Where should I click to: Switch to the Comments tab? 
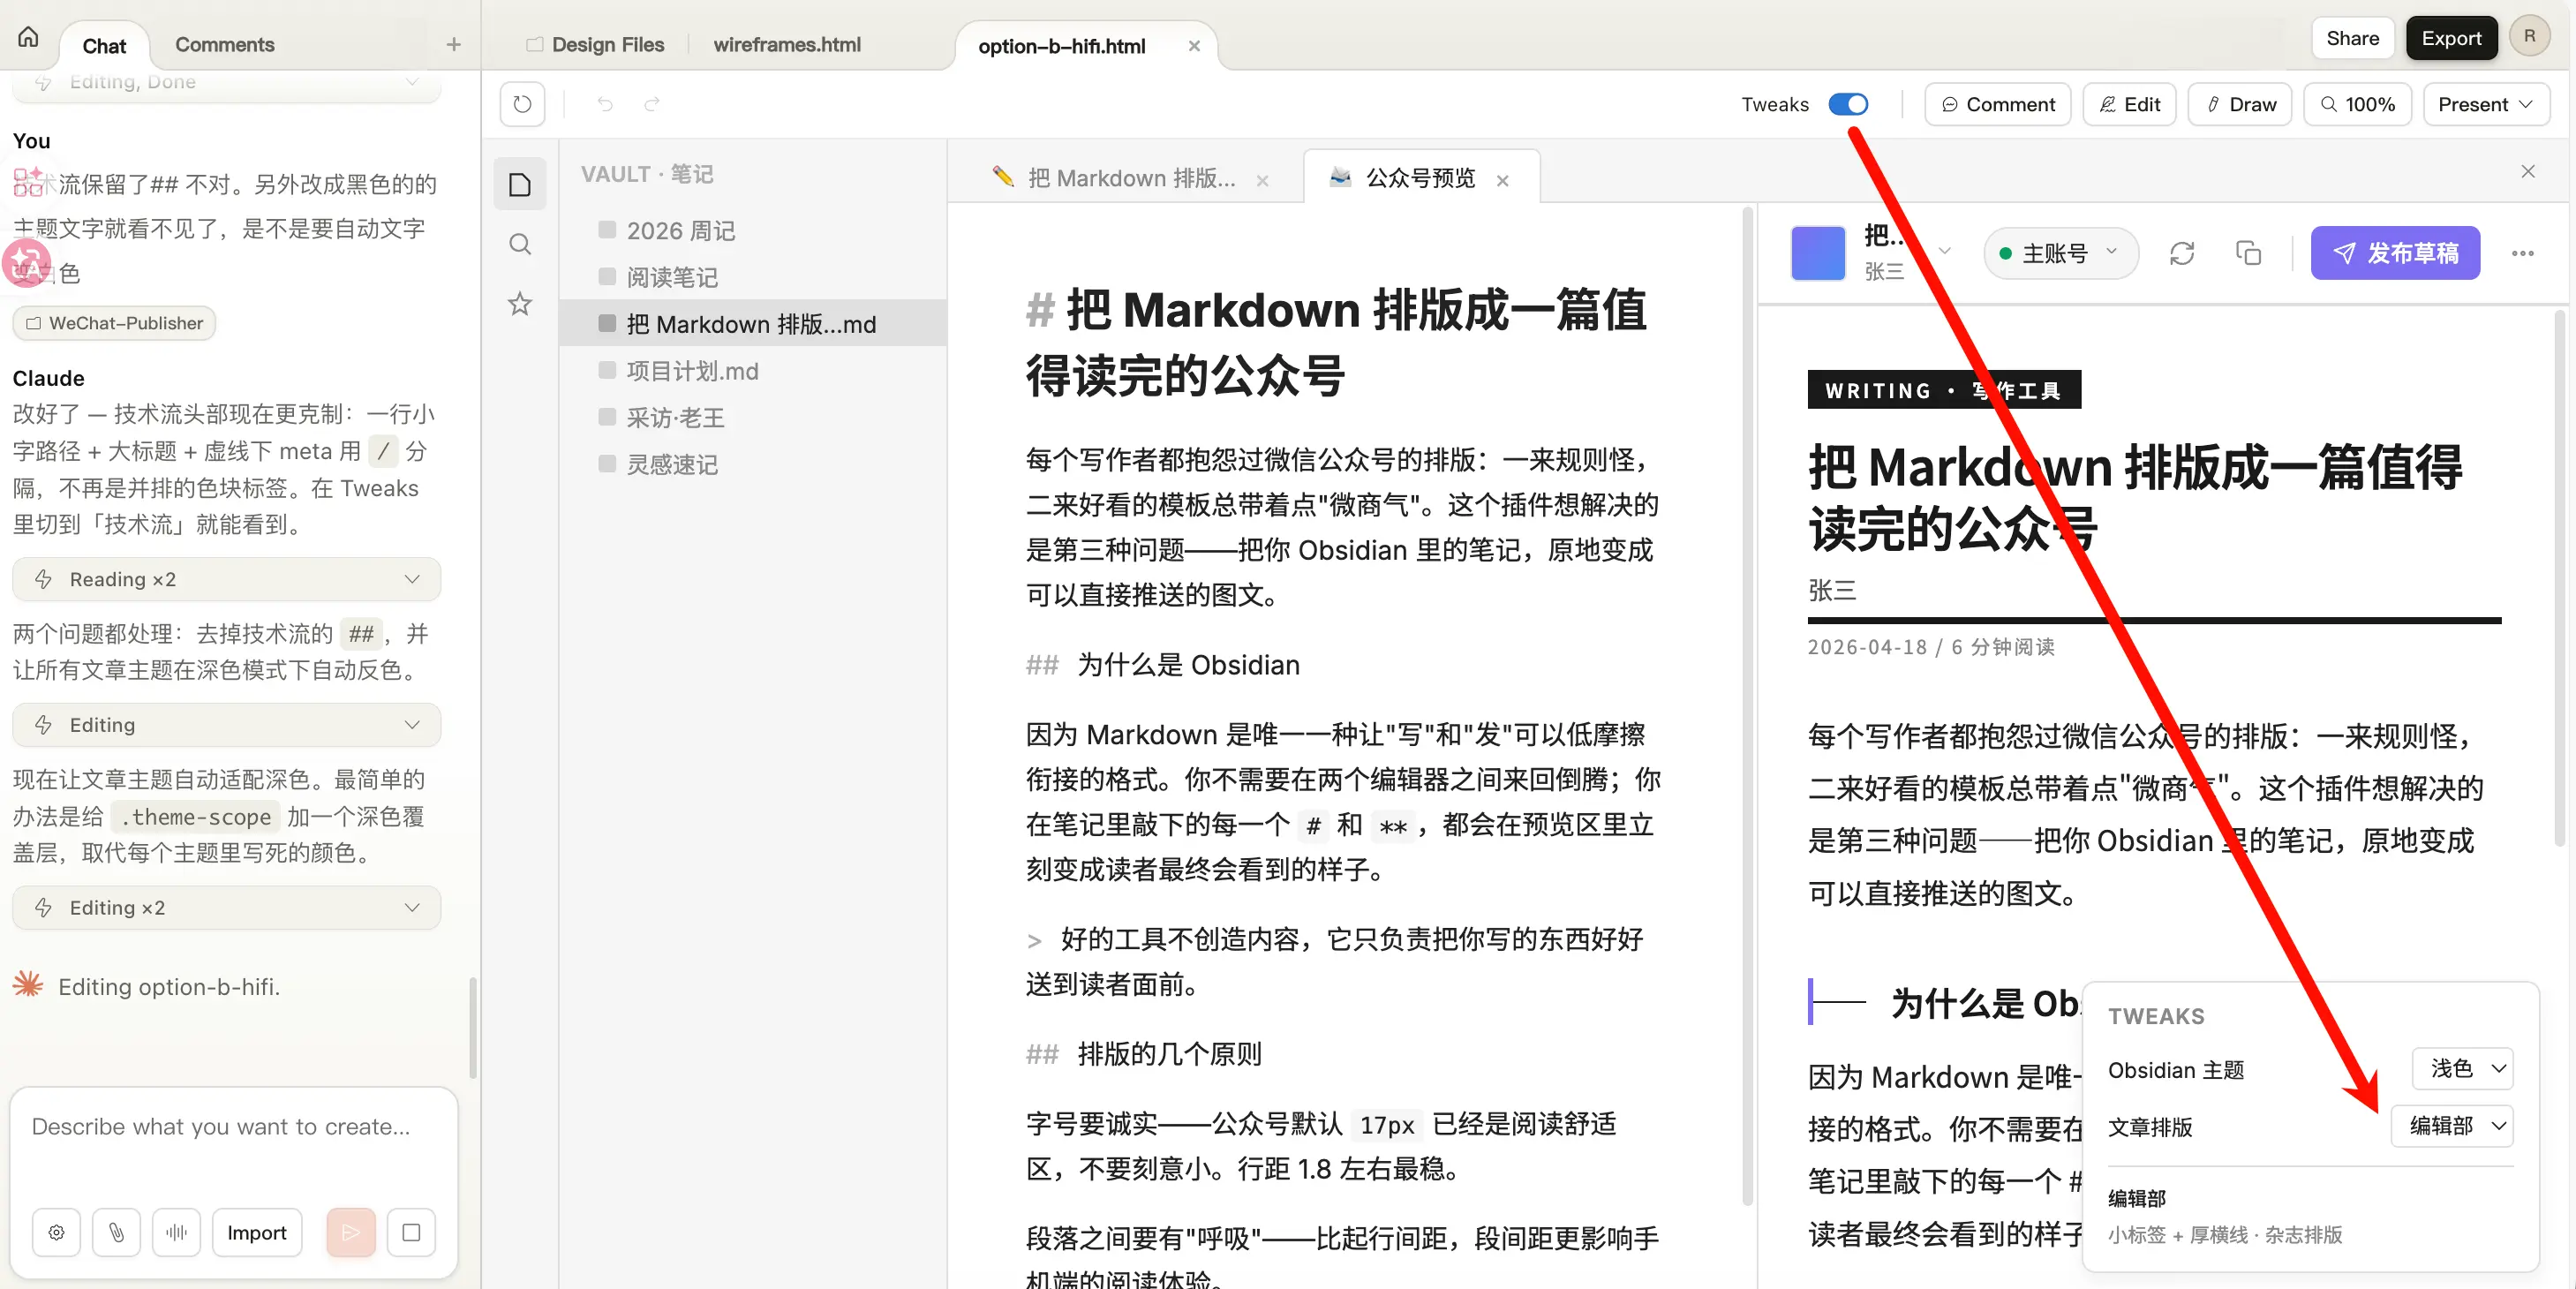(224, 44)
